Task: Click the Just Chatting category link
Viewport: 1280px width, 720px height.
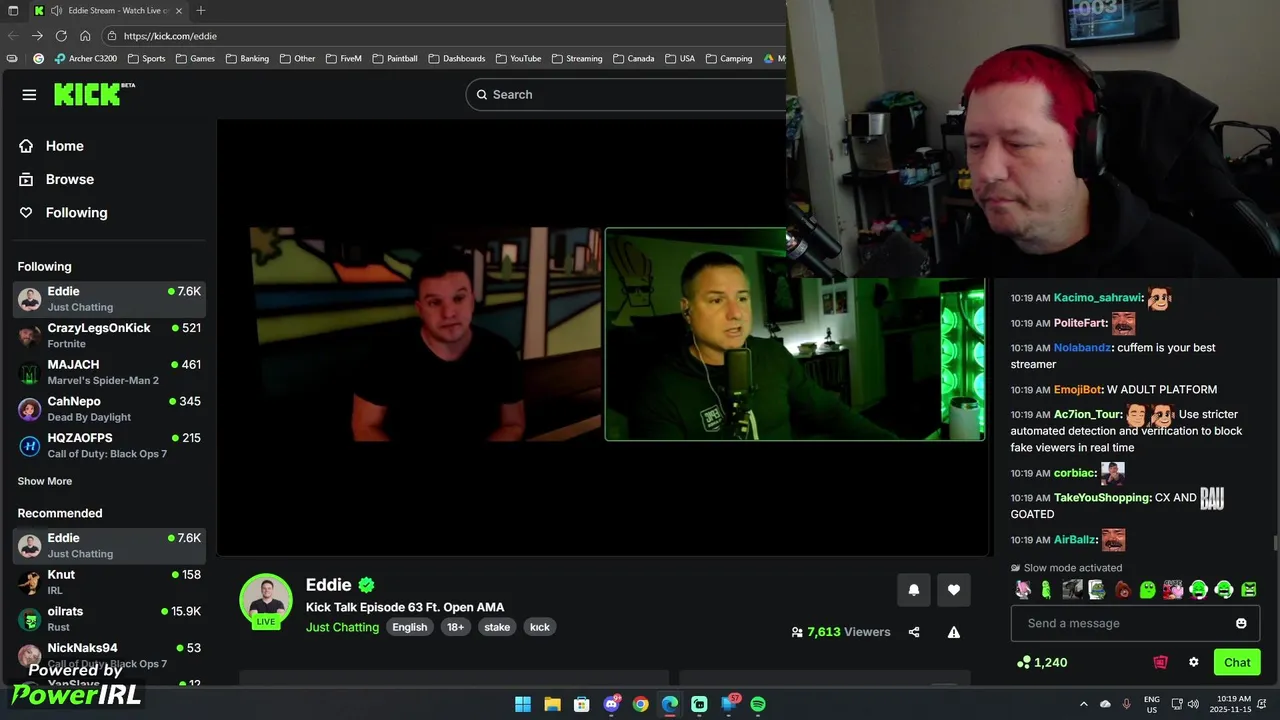Action: (342, 627)
